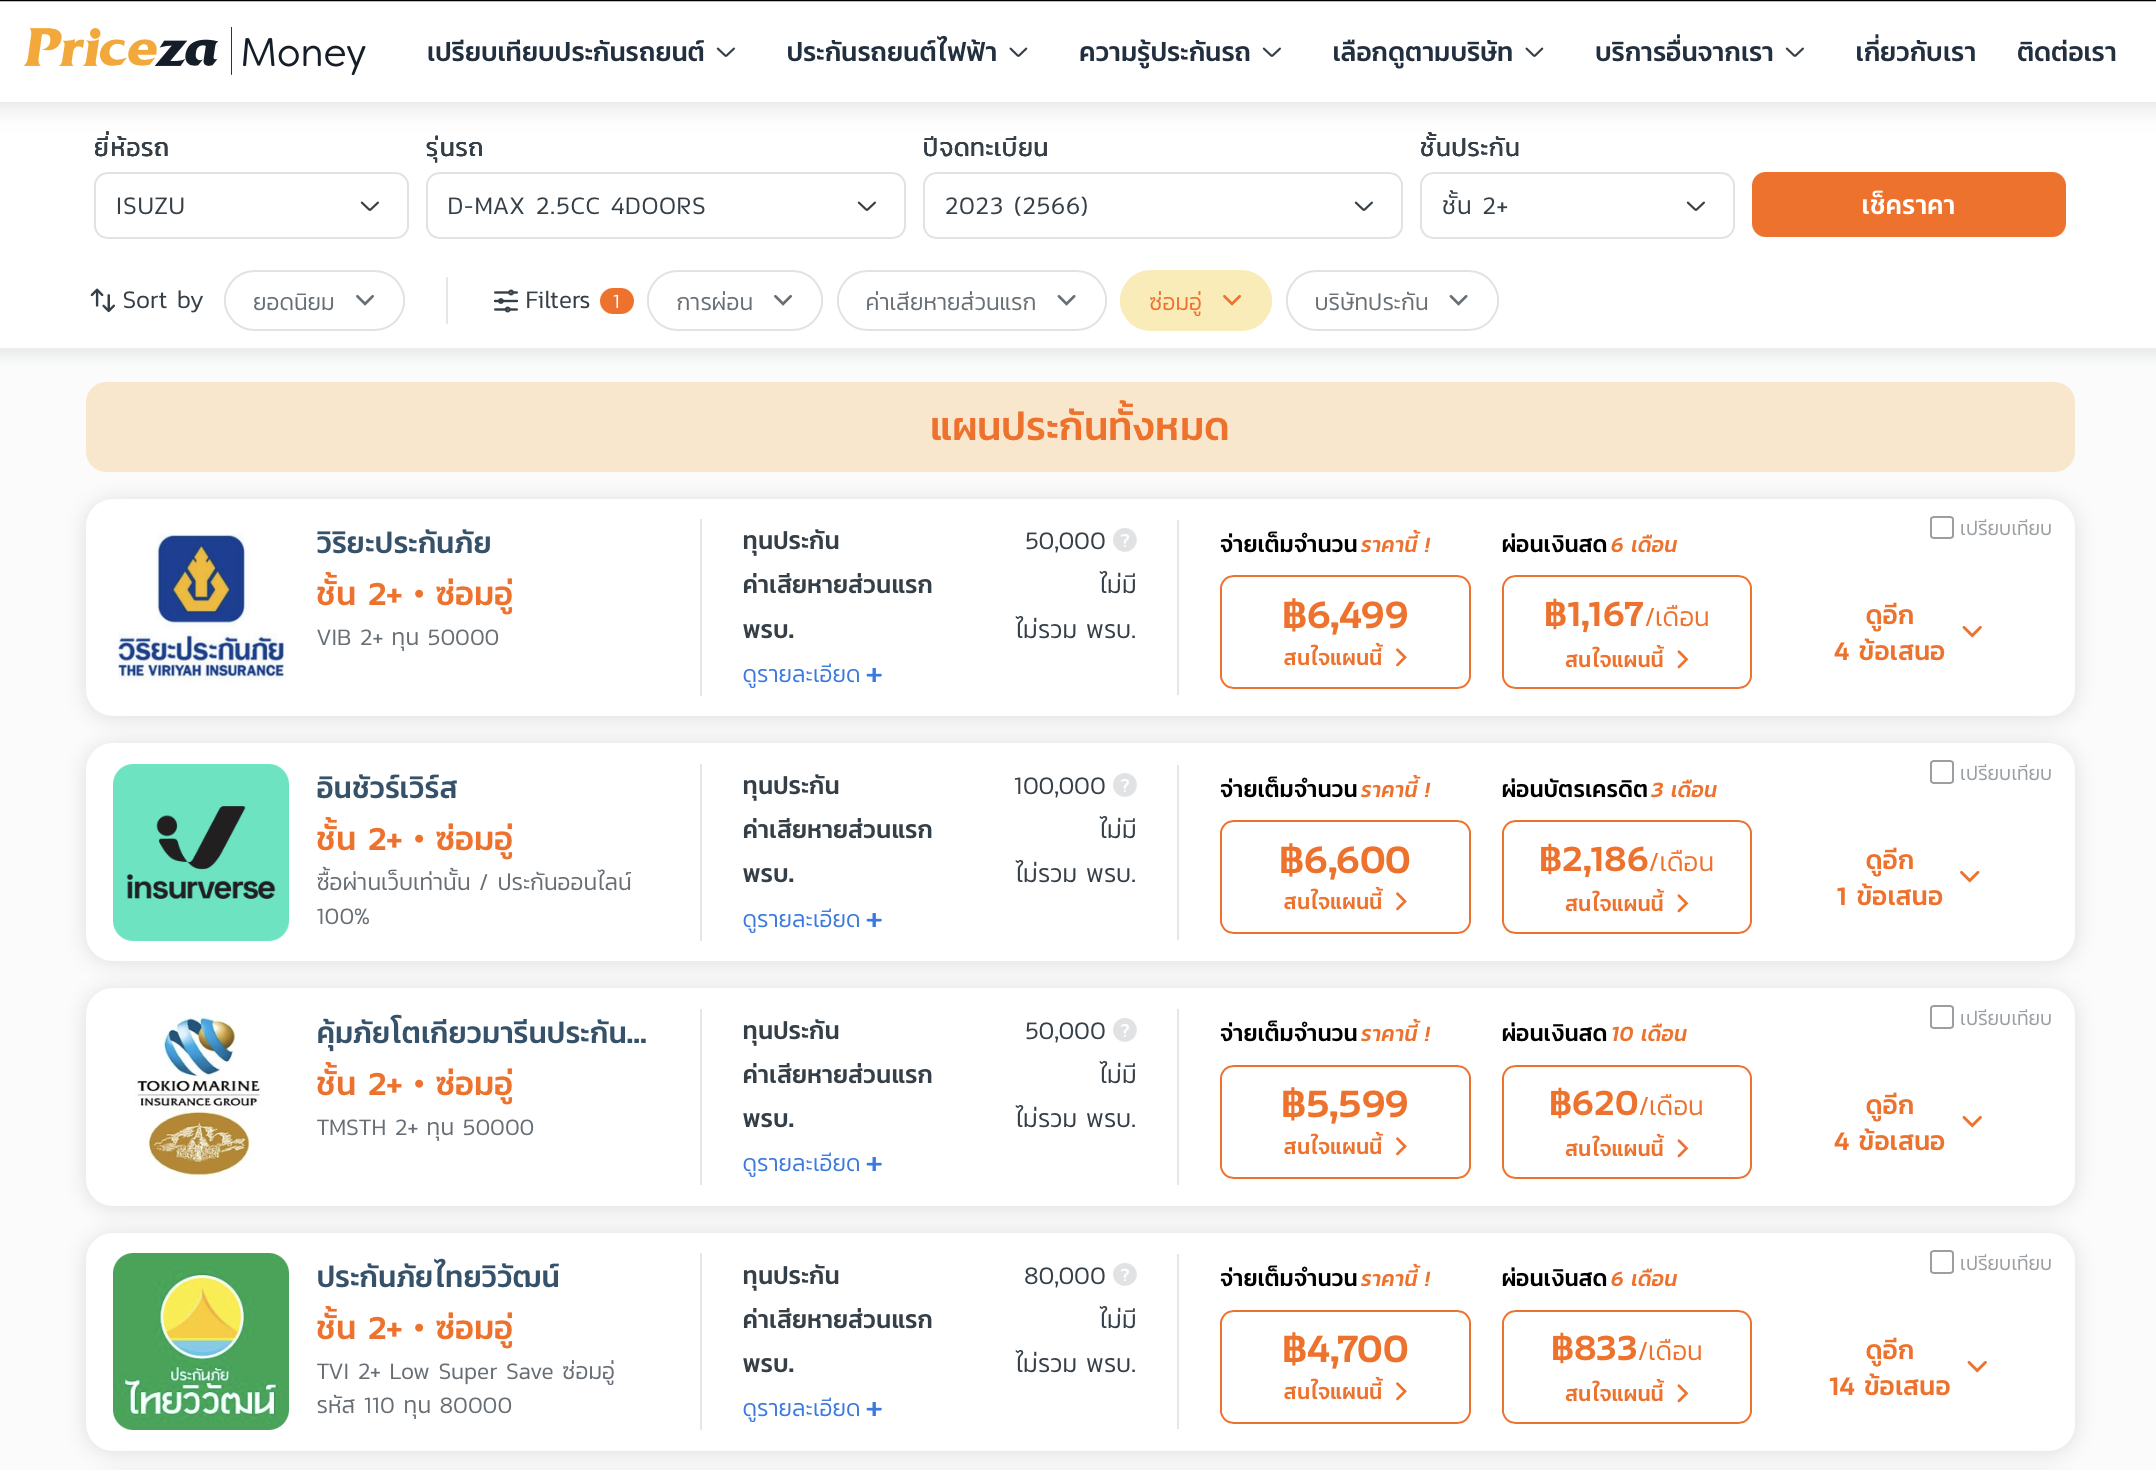Check เปรียบเทียบ box for Viriyah plan

(1941, 527)
